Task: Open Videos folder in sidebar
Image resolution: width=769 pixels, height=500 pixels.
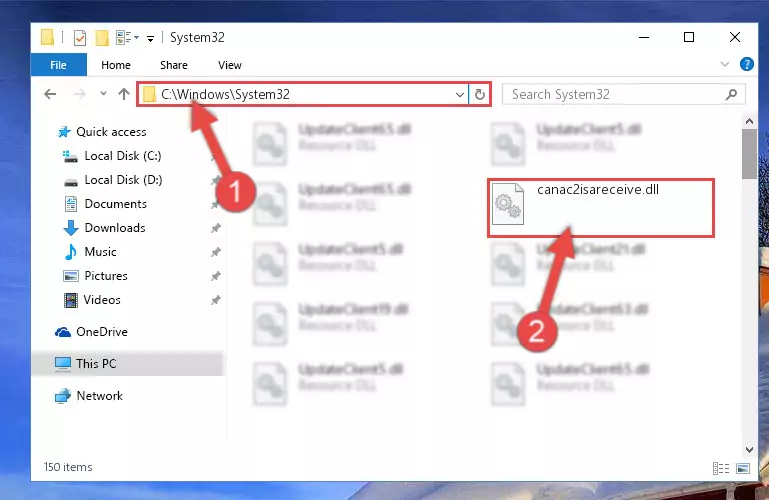Action: 102,300
